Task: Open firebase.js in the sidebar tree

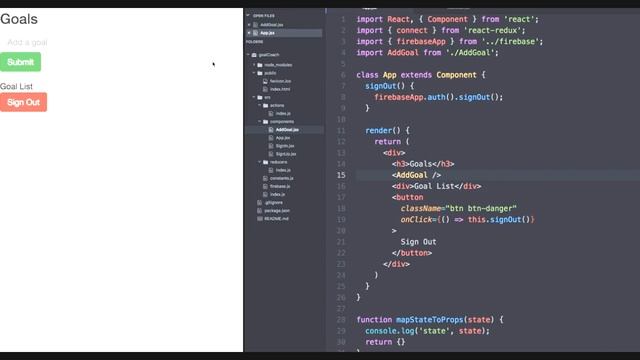Action: click(x=280, y=186)
